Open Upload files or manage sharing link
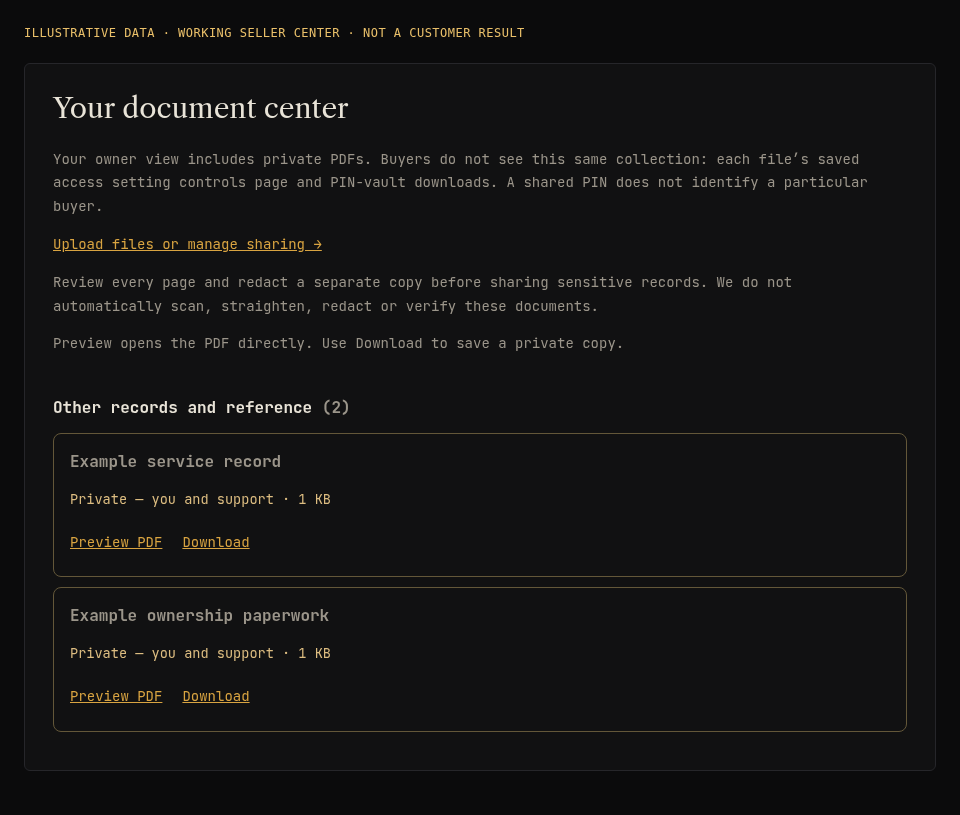Image resolution: width=960 pixels, height=815 pixels. (187, 244)
